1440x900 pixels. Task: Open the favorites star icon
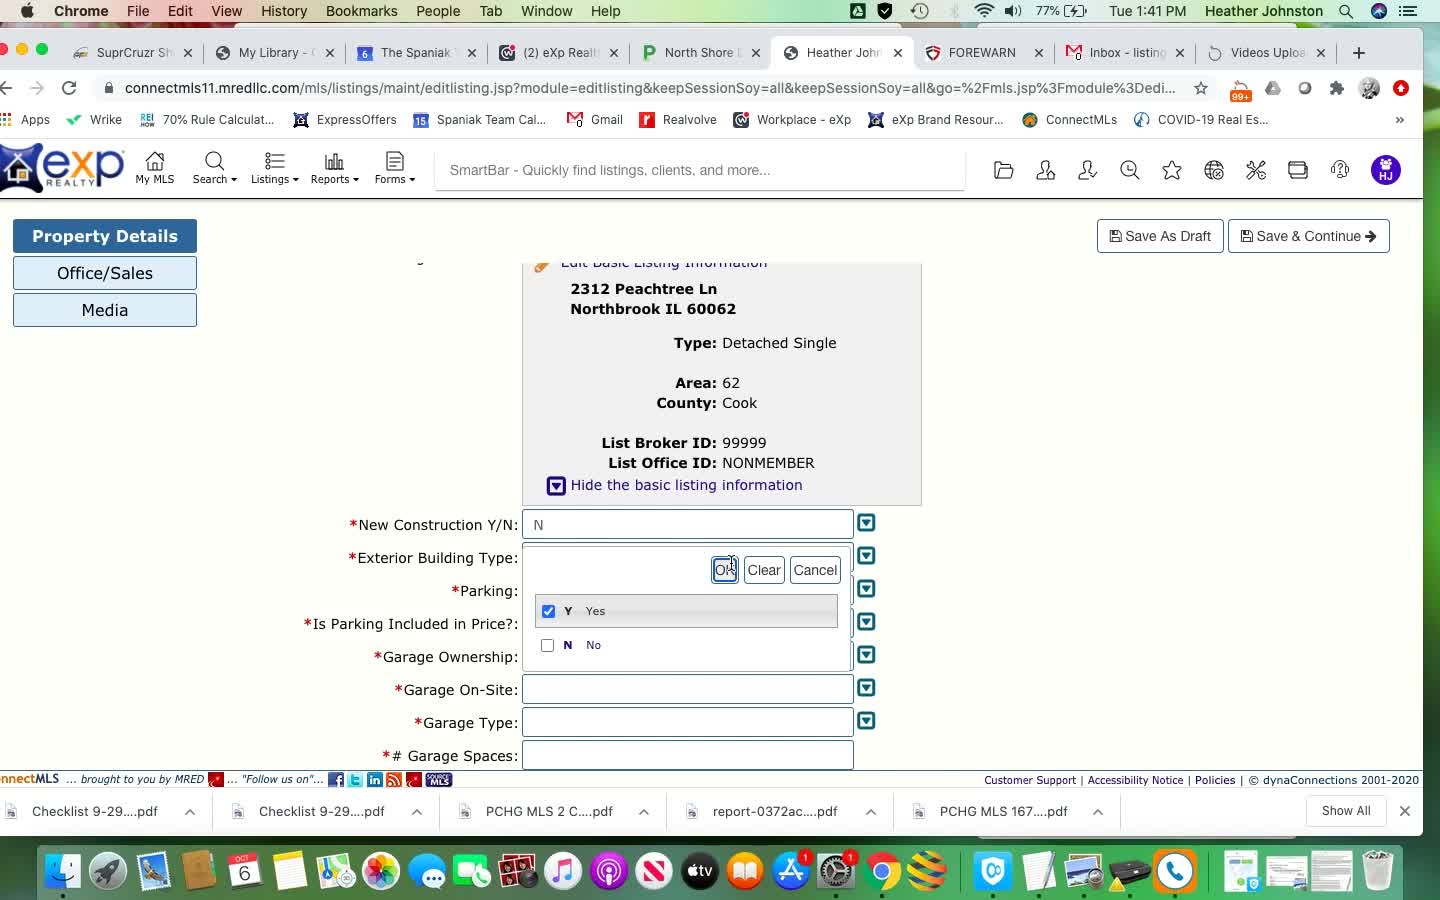[1172, 170]
